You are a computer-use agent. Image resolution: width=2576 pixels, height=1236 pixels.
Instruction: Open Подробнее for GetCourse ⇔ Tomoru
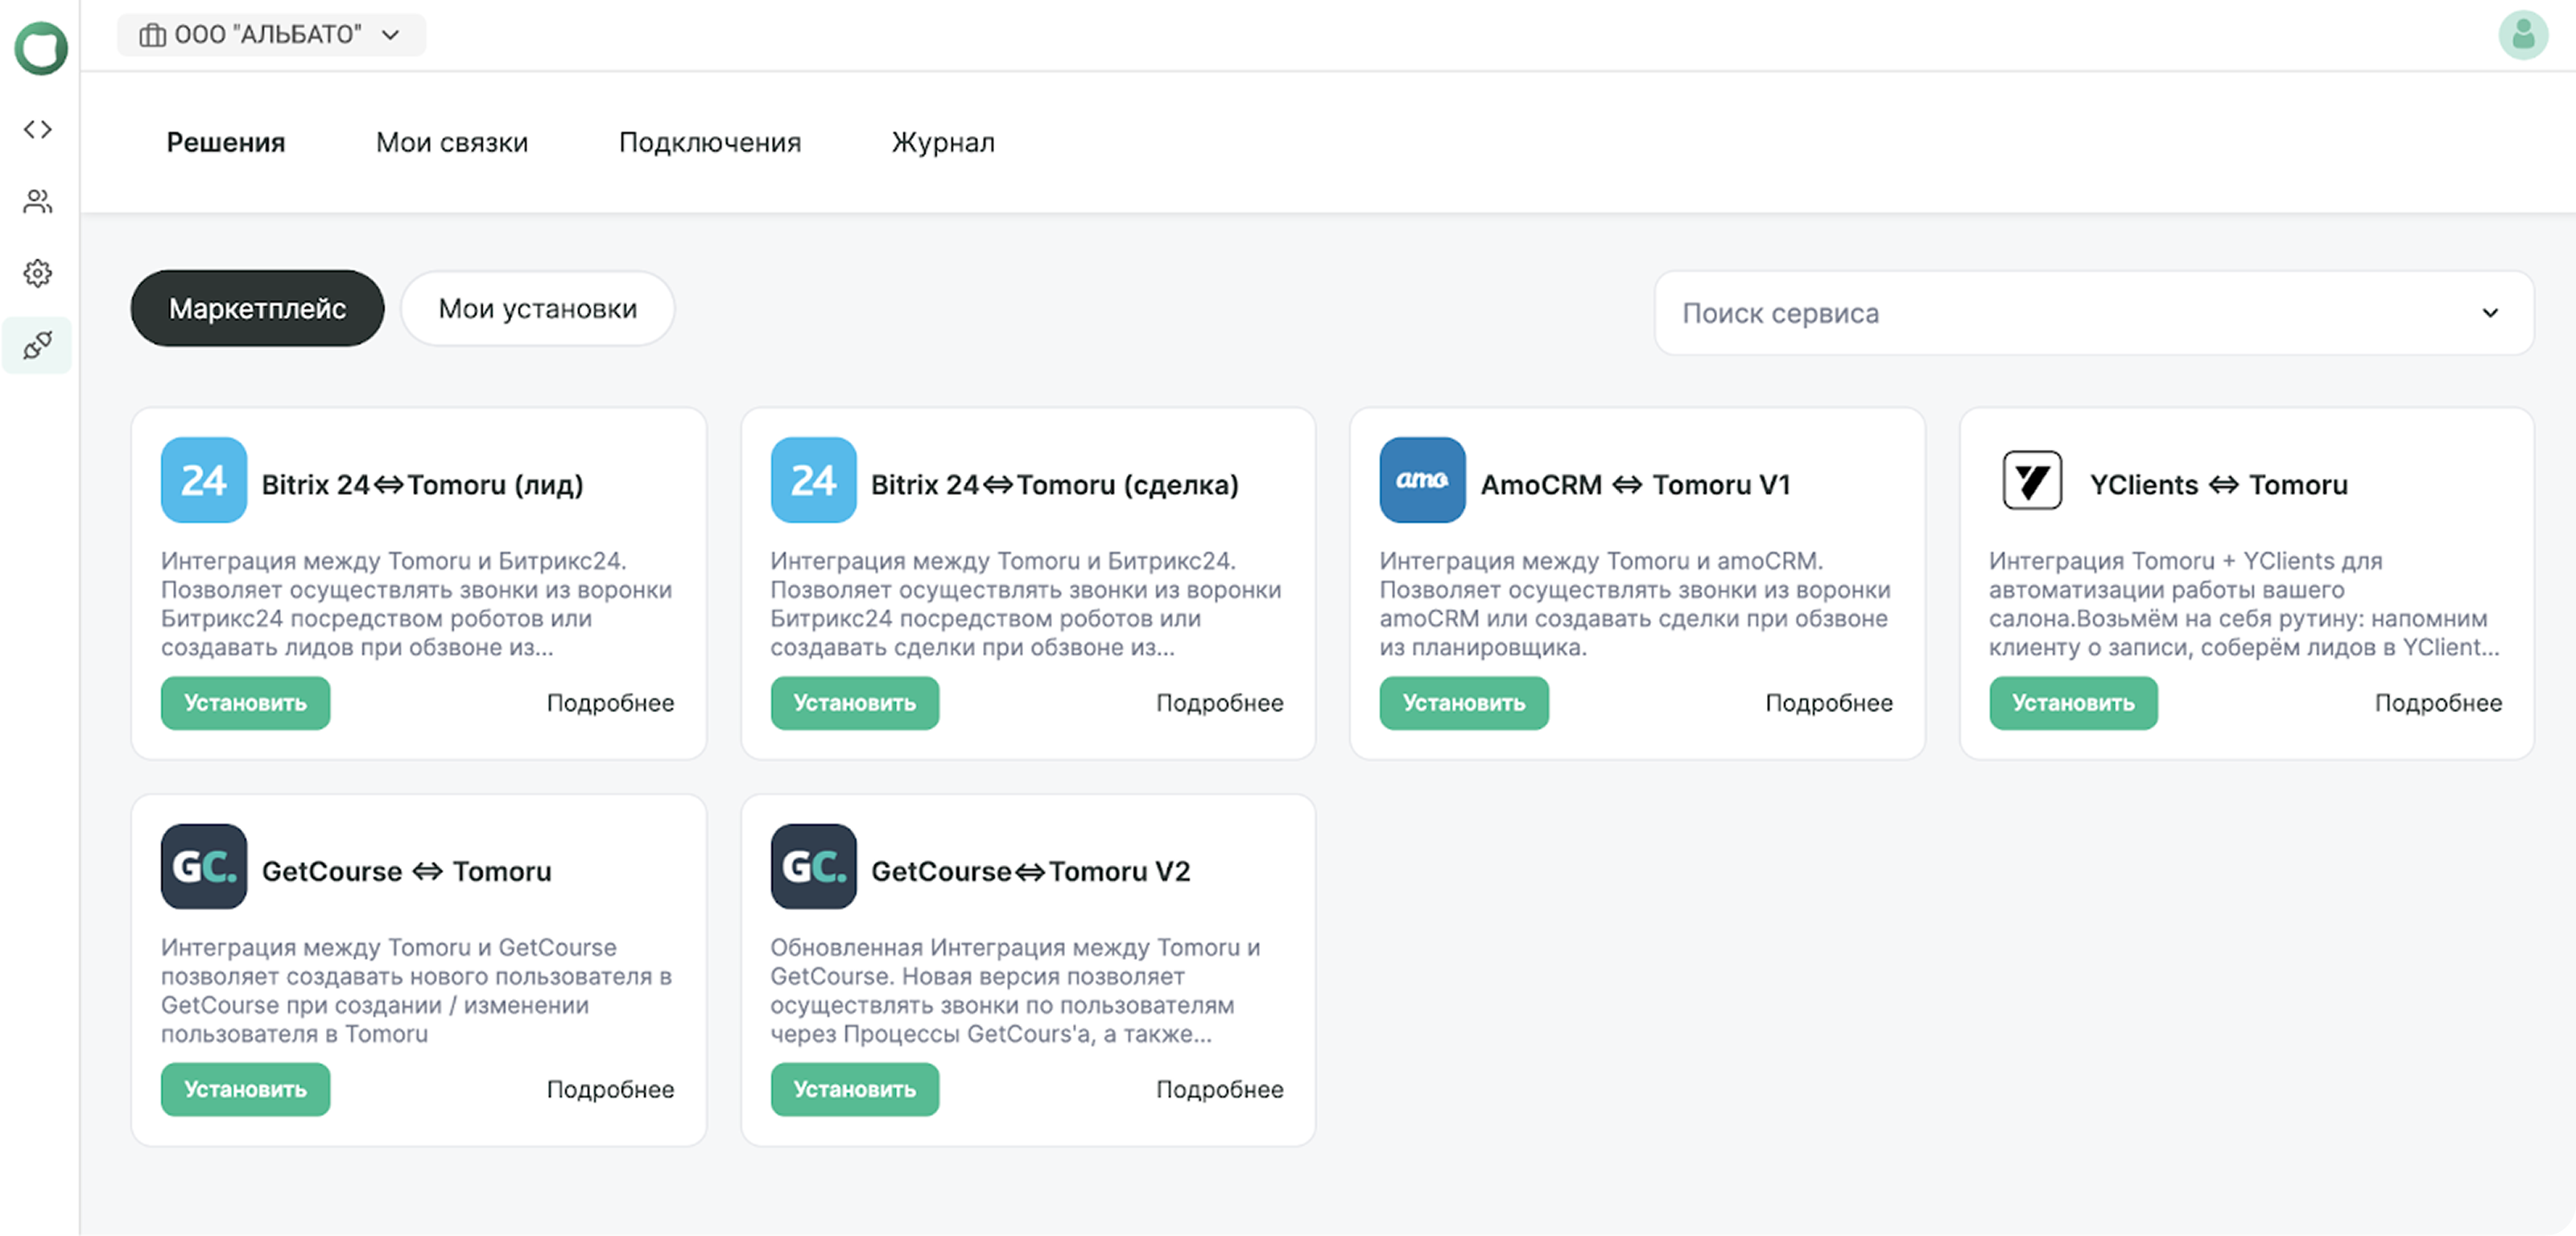coord(610,1089)
